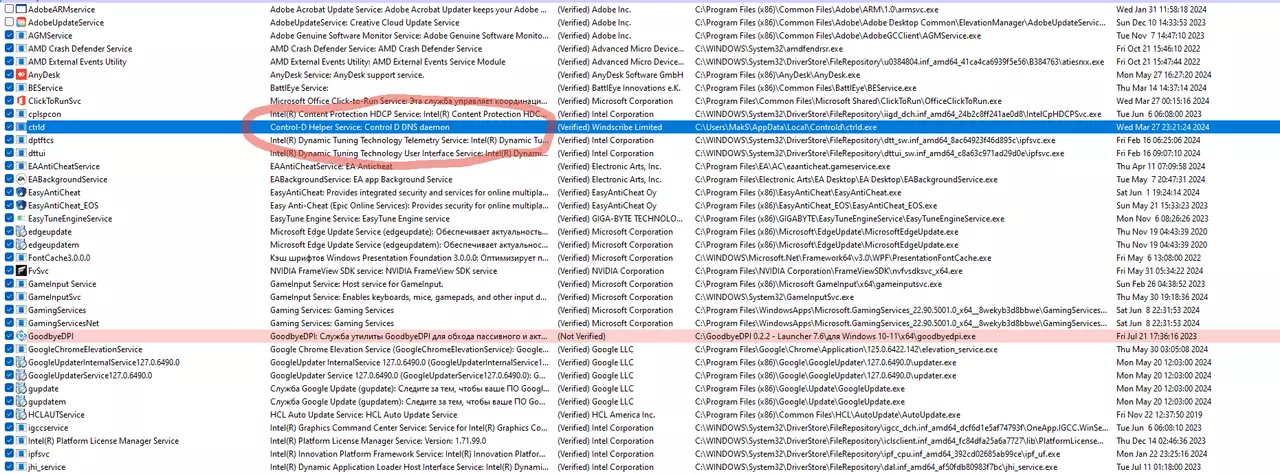Disable the dptftcs checkbox
The width and height of the screenshot is (1280, 474).
9,140
